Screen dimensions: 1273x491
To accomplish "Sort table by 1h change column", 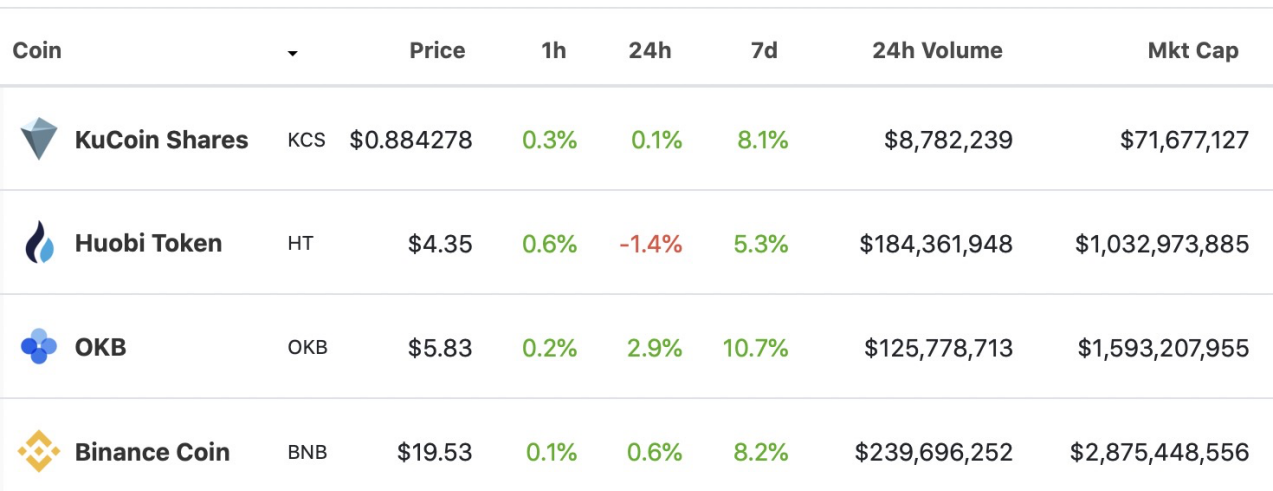I will 553,50.
